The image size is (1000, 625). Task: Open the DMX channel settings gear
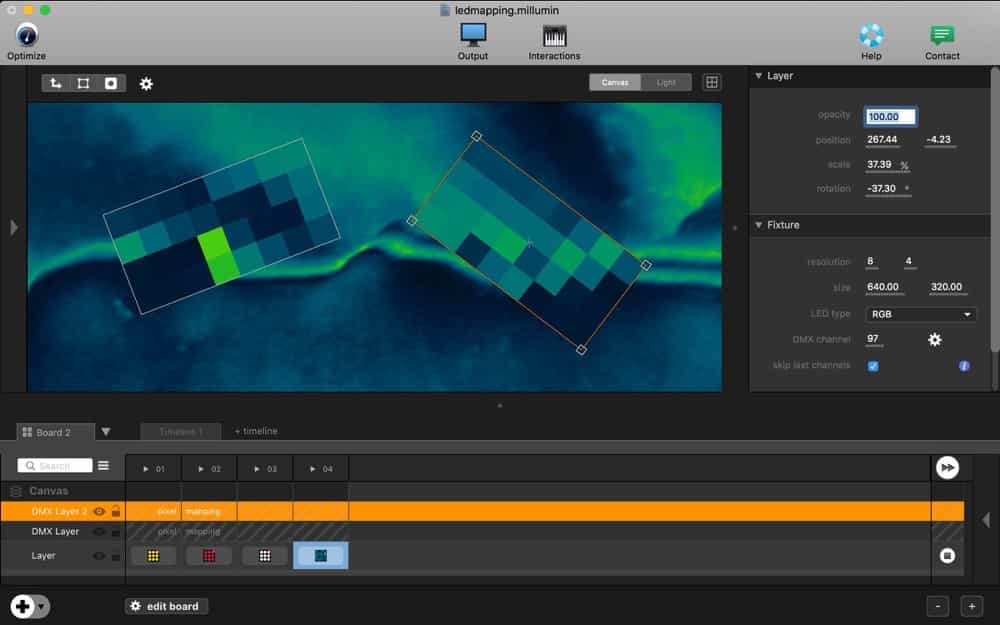coord(934,340)
